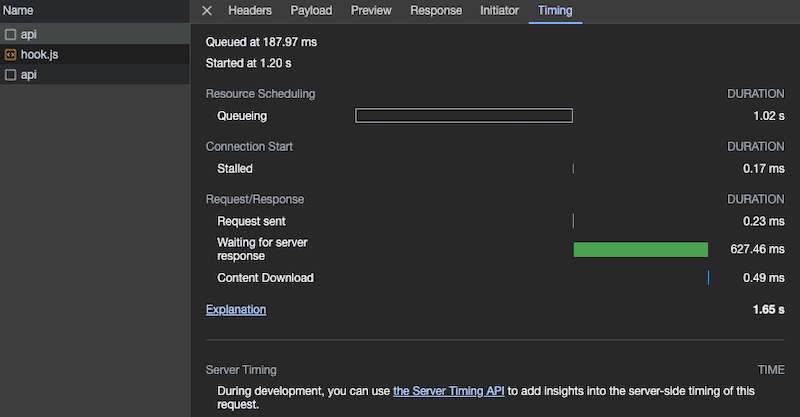Select the first api request name
The height and width of the screenshot is (417, 800).
pyautogui.click(x=29, y=34)
